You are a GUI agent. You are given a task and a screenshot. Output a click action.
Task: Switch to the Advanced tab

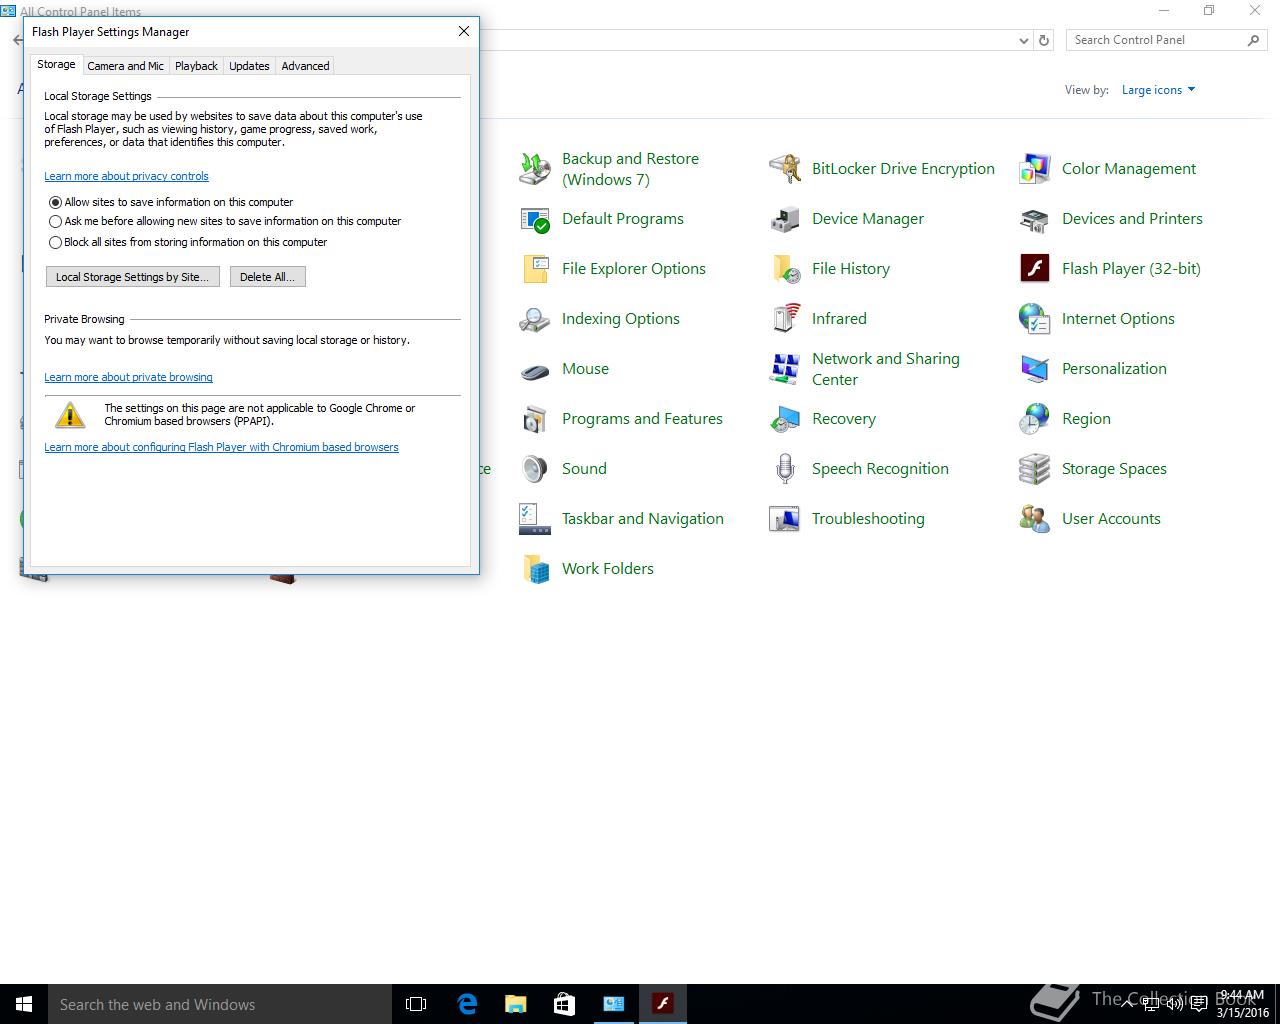[305, 66]
